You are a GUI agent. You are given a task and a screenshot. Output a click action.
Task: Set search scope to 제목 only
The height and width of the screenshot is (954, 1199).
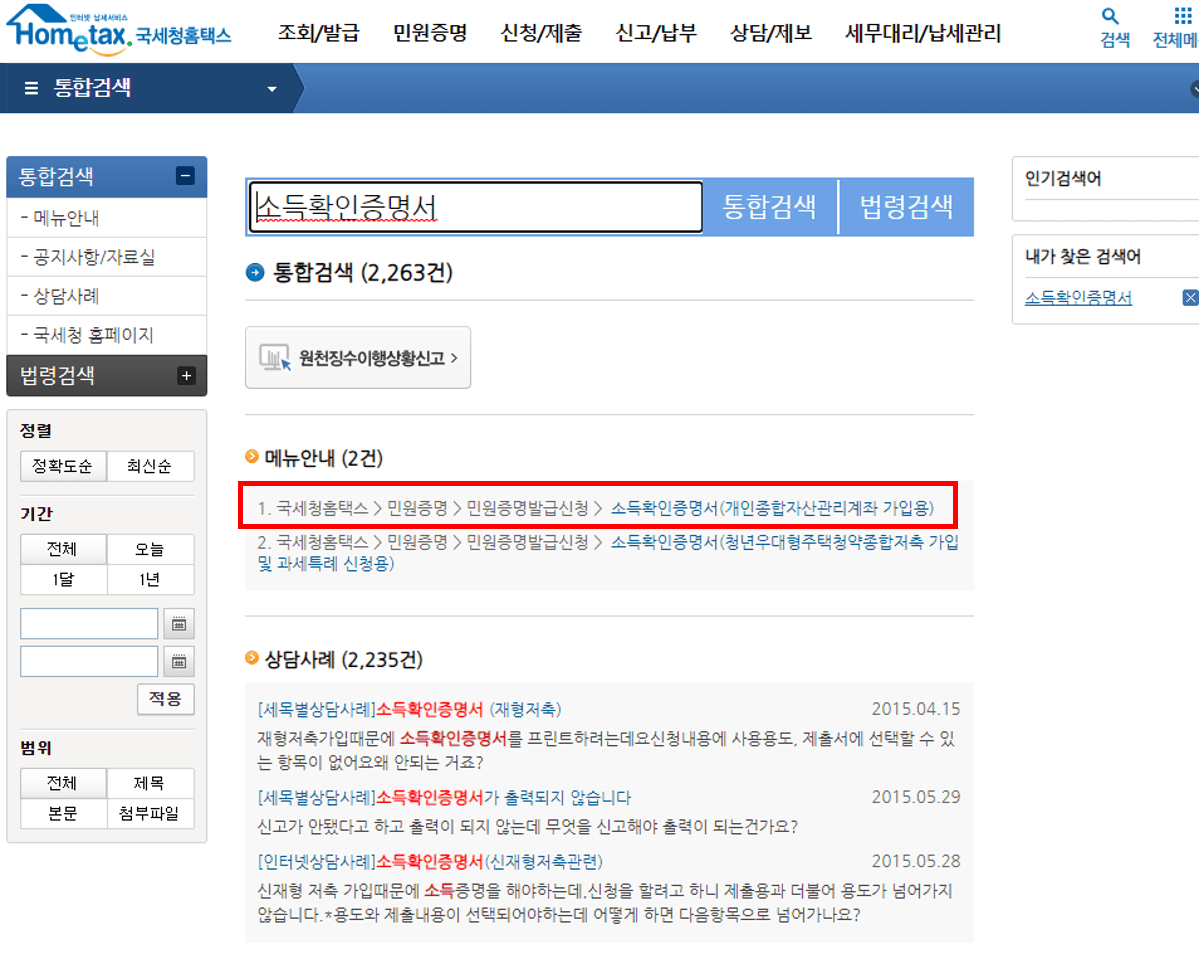pyautogui.click(x=150, y=781)
